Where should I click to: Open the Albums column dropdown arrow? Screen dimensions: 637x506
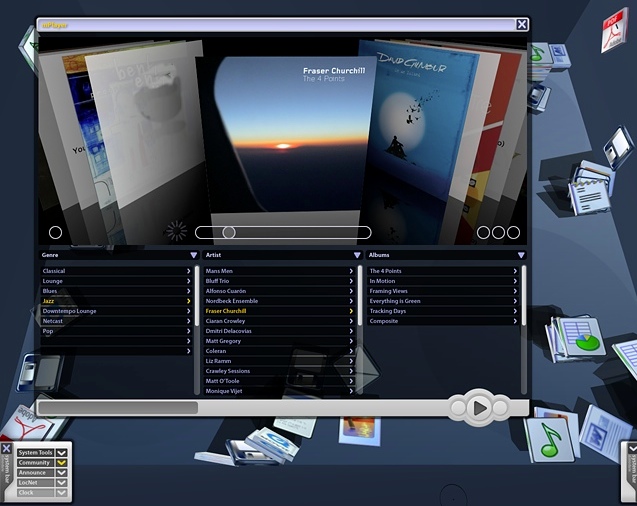(x=521, y=255)
